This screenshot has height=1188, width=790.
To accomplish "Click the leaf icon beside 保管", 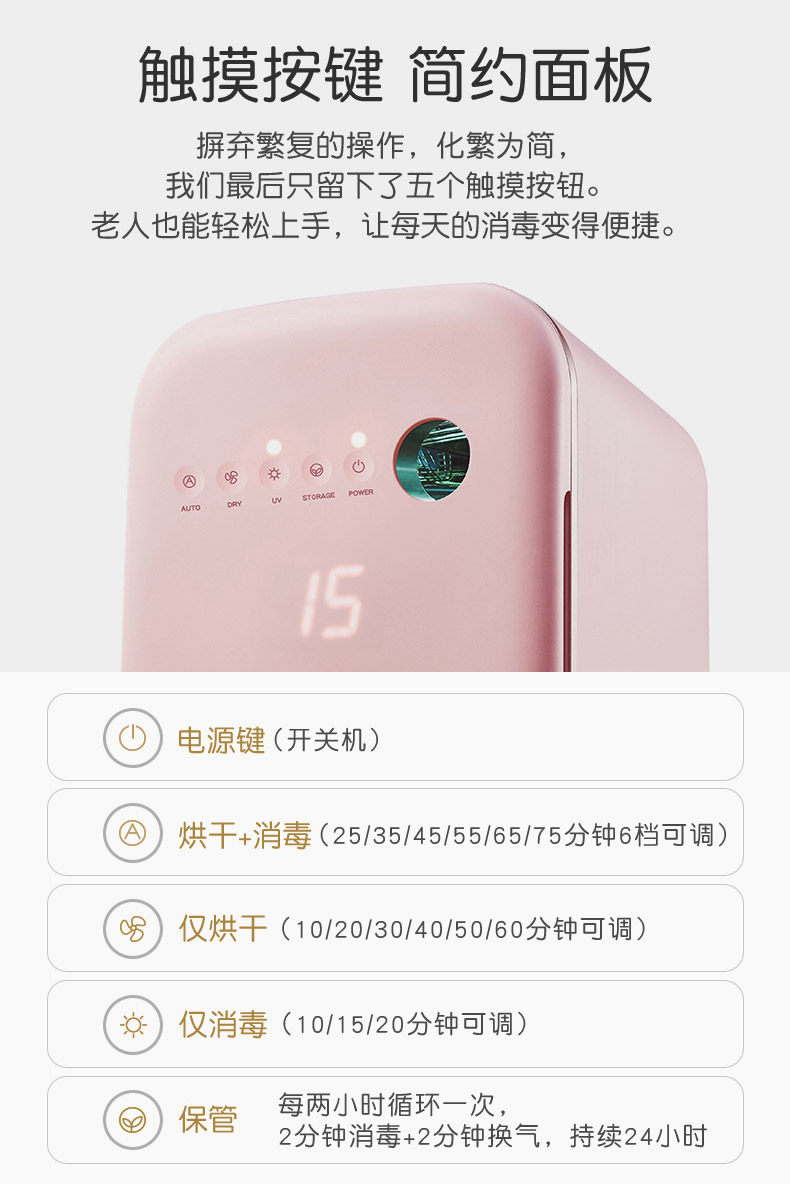I will (x=133, y=1120).
